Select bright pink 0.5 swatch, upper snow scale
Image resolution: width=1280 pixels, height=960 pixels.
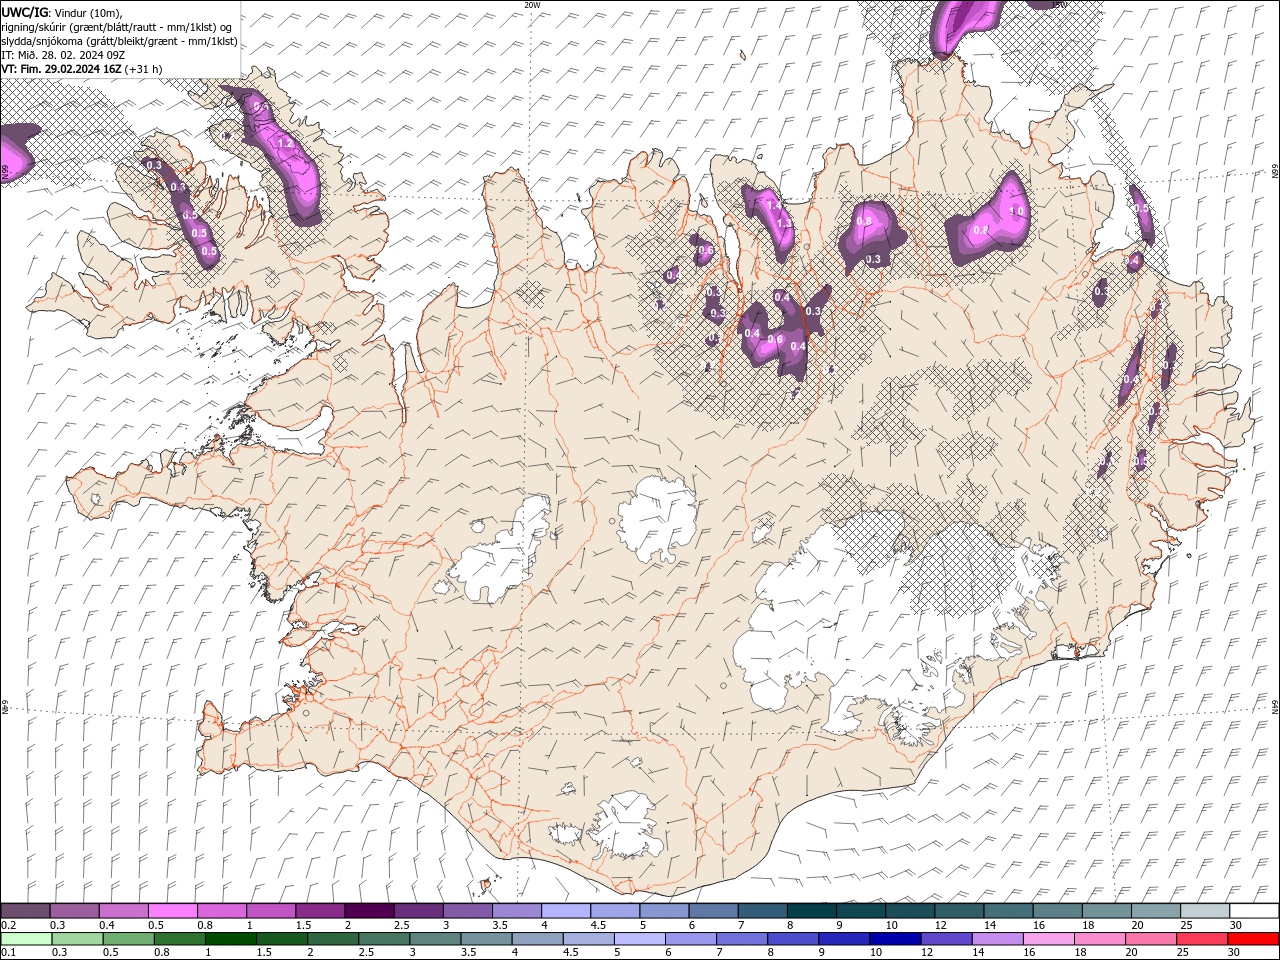pyautogui.click(x=173, y=911)
